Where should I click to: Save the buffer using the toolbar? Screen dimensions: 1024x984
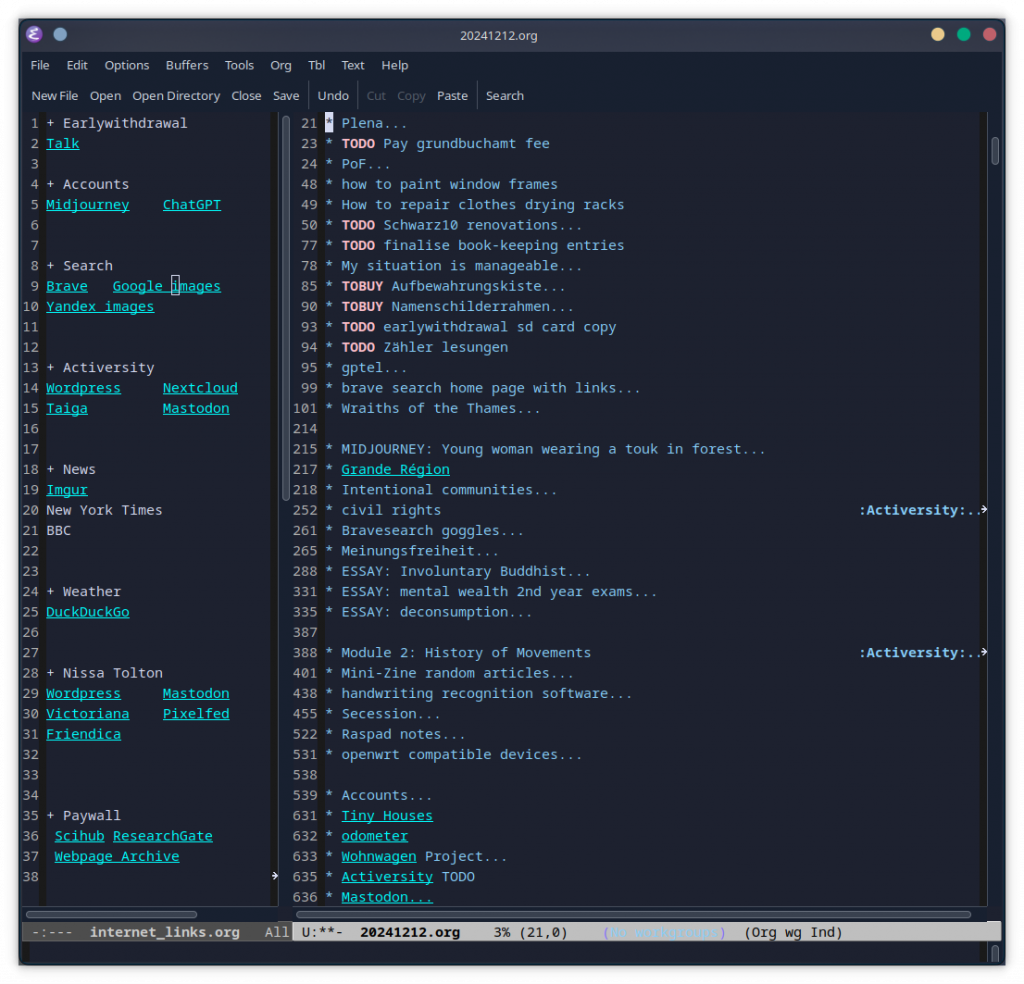(286, 96)
